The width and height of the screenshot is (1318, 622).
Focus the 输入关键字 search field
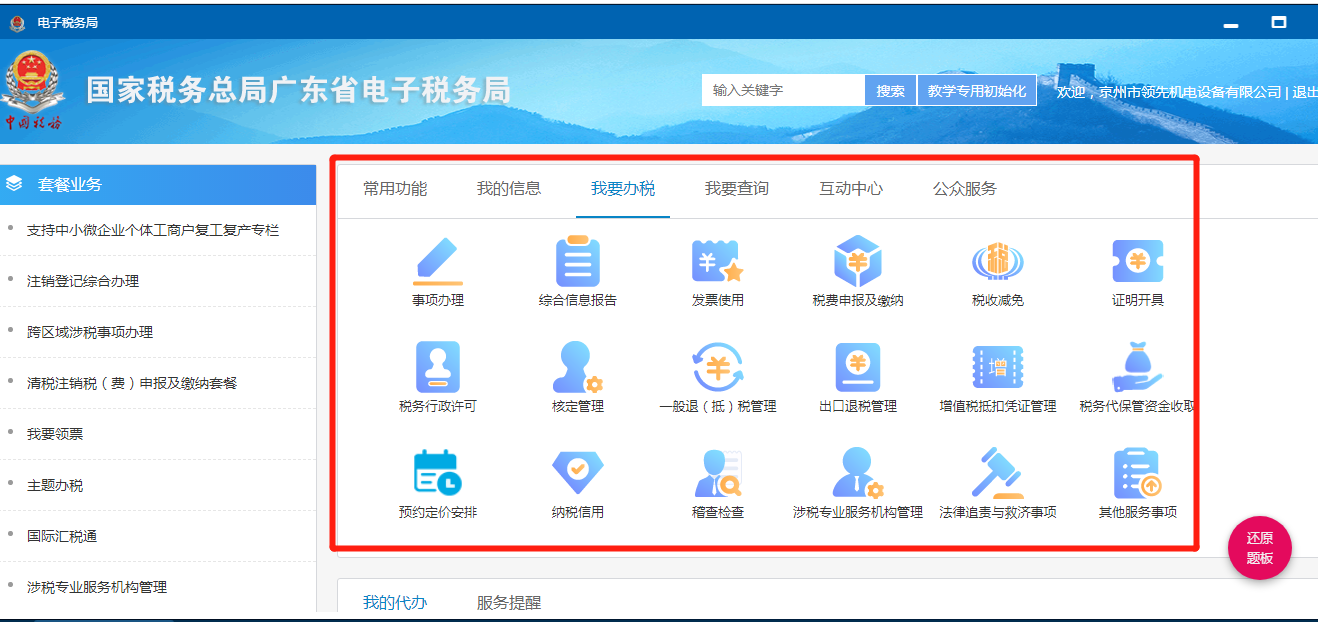point(783,90)
